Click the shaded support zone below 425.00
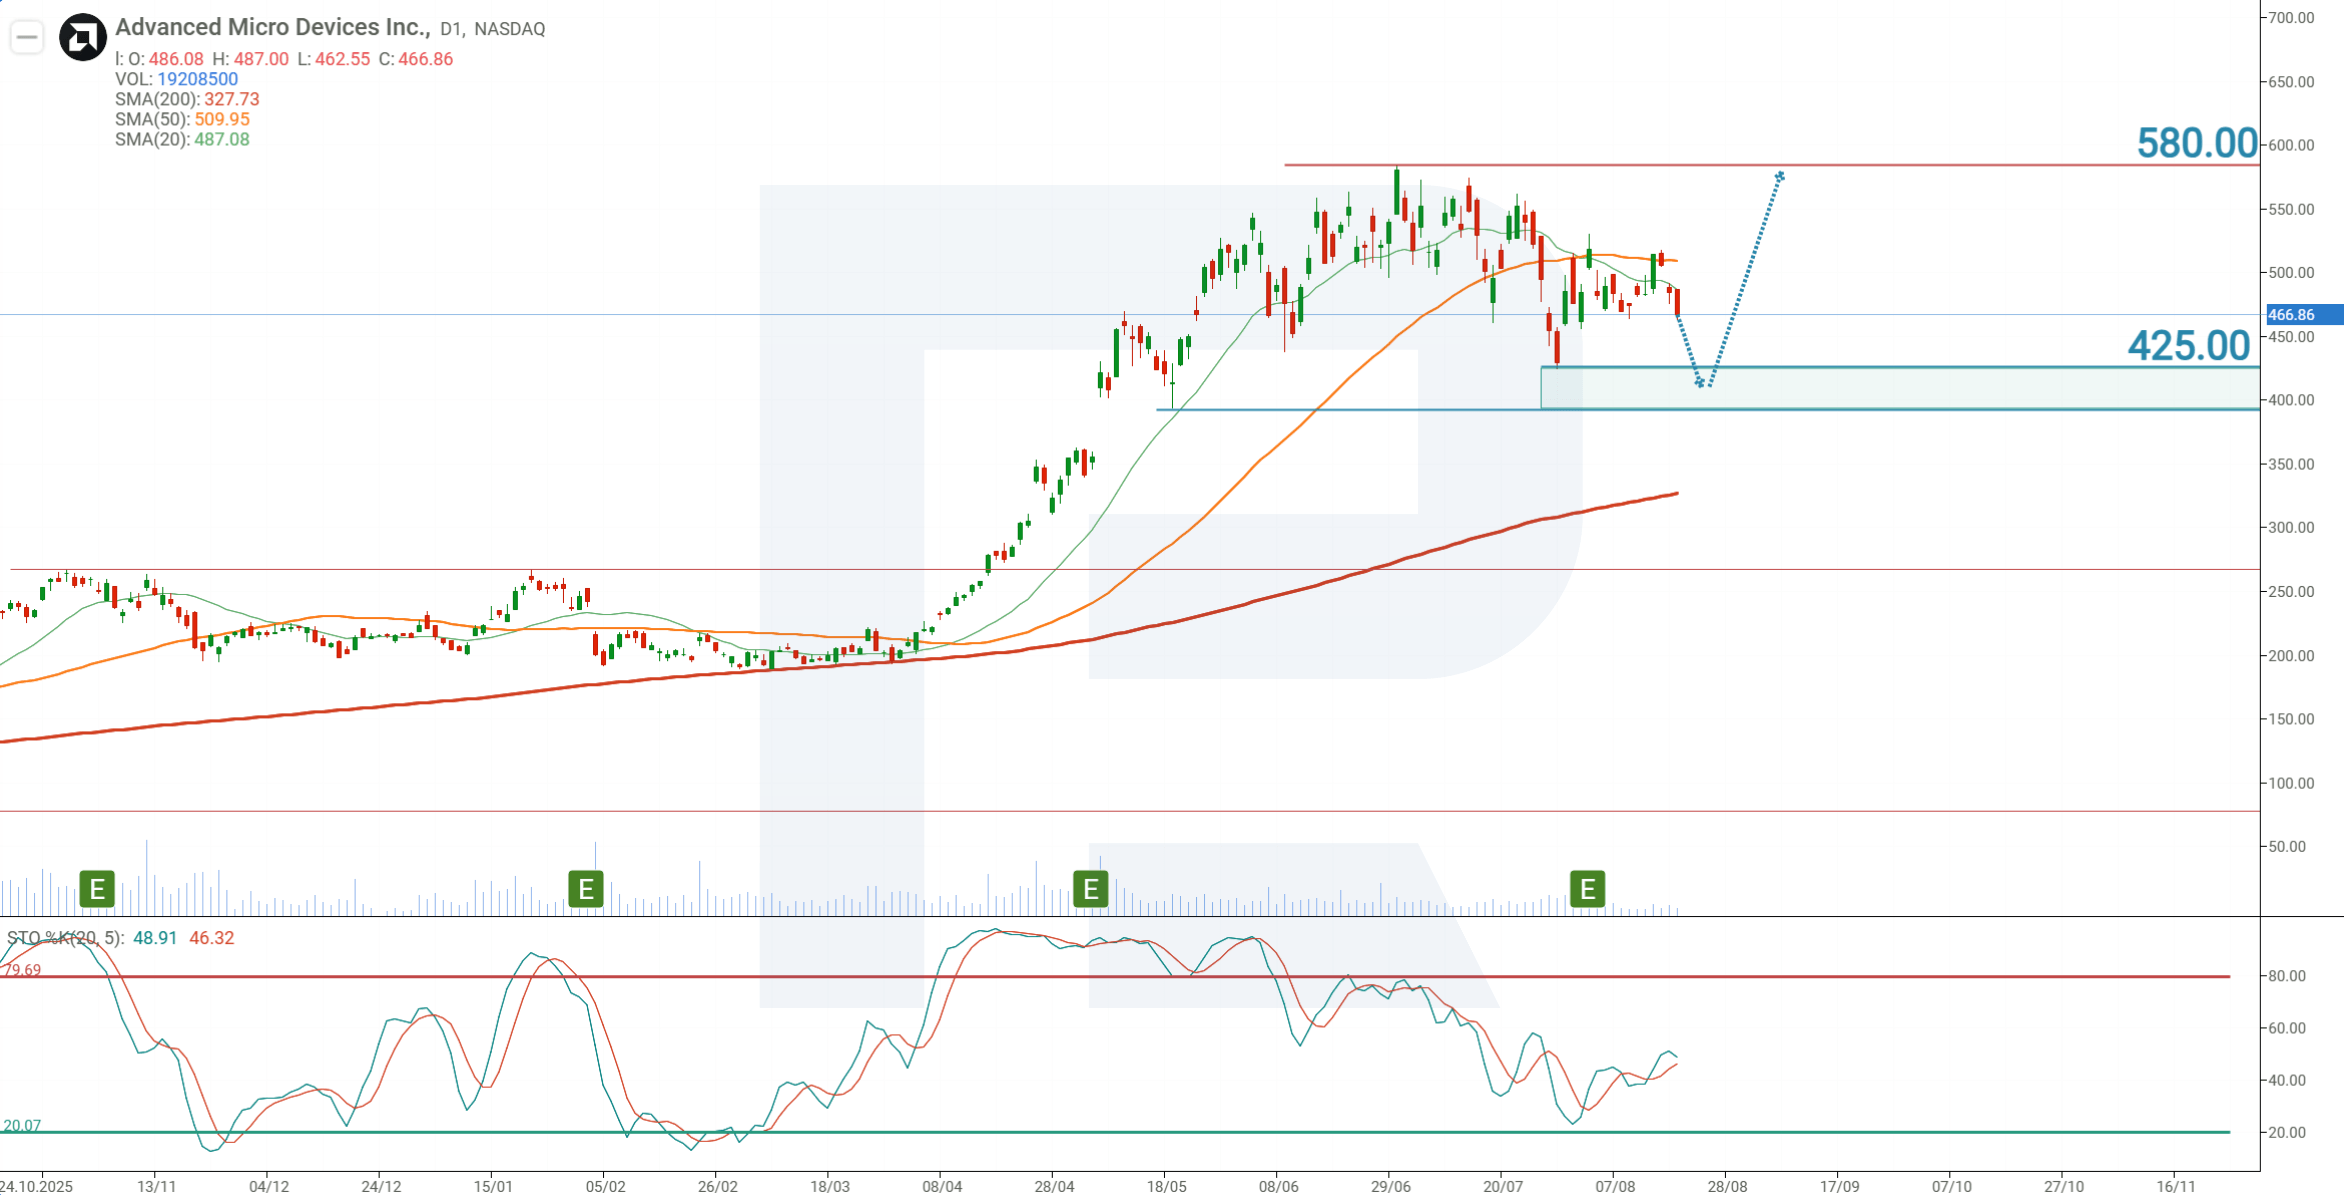Screen dimensions: 2344x1195 (x=1900, y=388)
